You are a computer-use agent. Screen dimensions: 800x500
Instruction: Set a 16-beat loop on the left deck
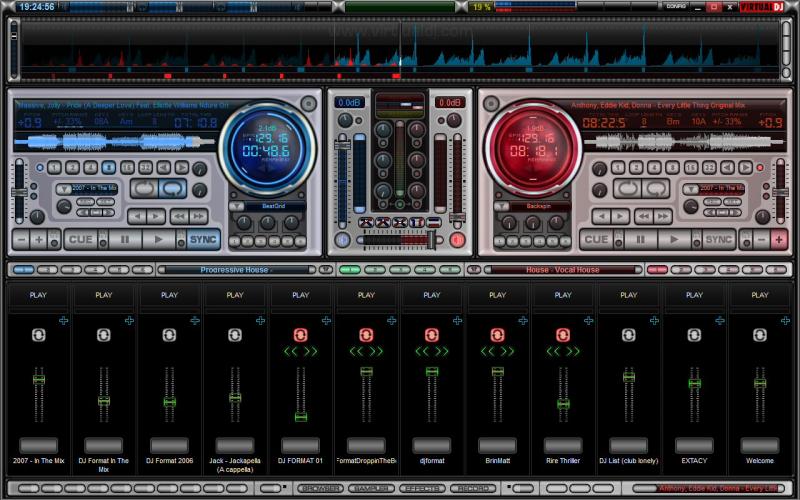127,167
